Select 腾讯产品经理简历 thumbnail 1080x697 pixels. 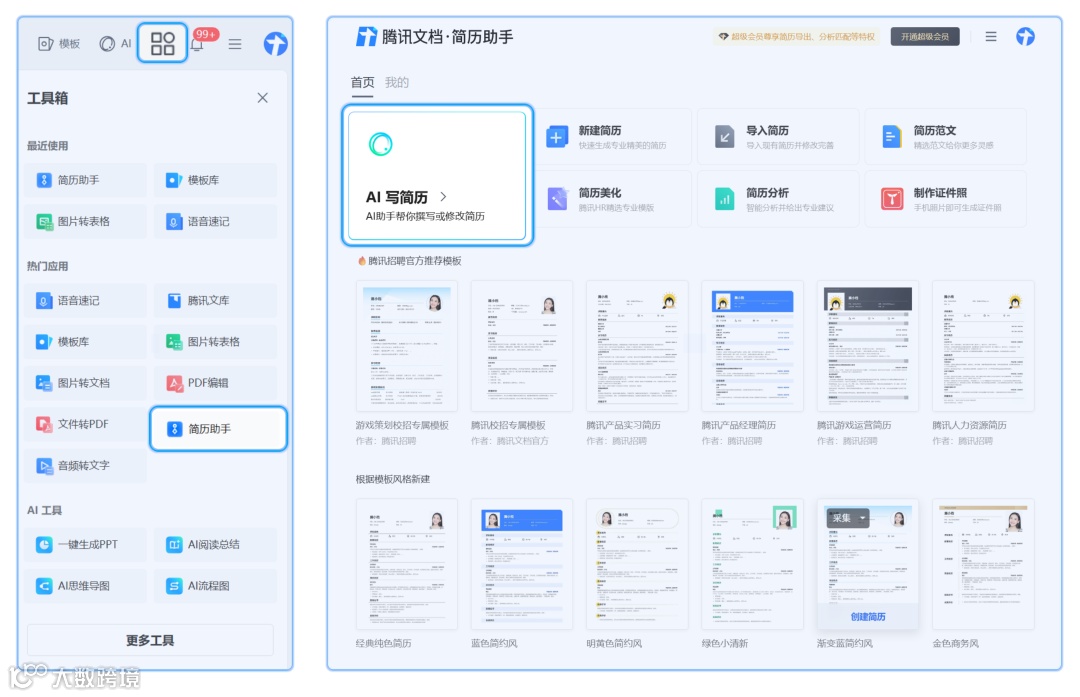(752, 346)
